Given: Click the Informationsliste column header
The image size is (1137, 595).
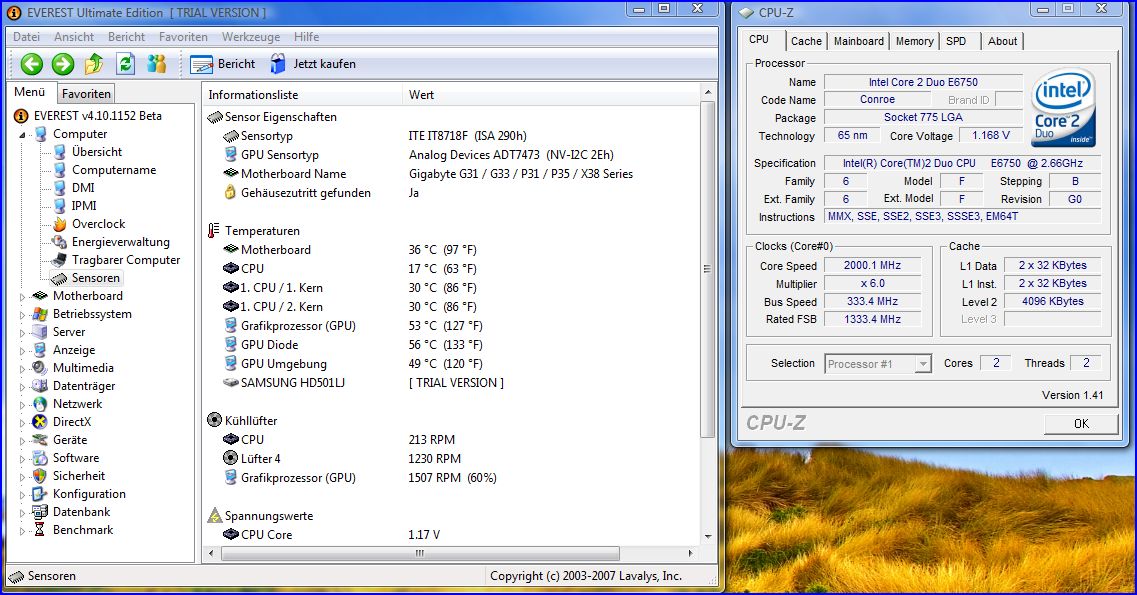Looking at the screenshot, I should [302, 95].
